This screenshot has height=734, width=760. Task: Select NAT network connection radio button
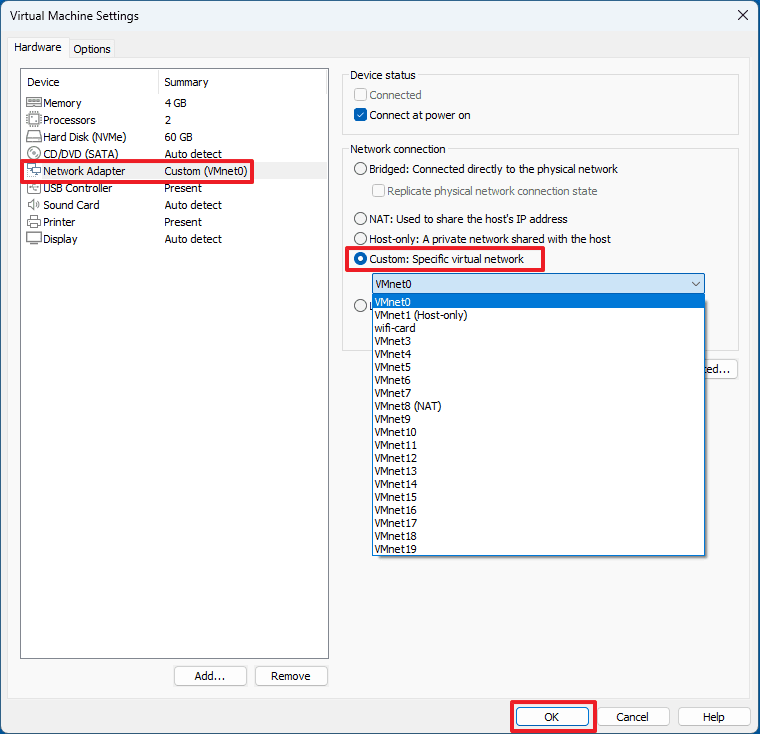361,219
